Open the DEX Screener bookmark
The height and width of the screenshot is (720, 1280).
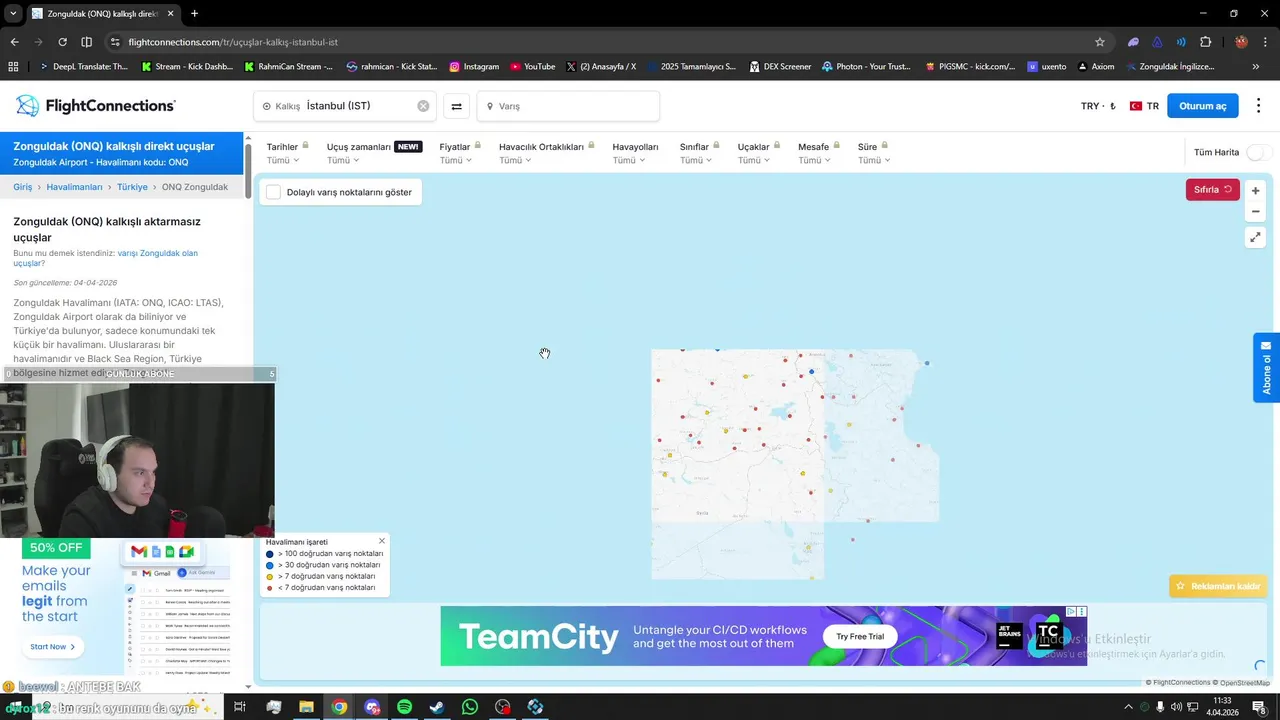[x=779, y=67]
